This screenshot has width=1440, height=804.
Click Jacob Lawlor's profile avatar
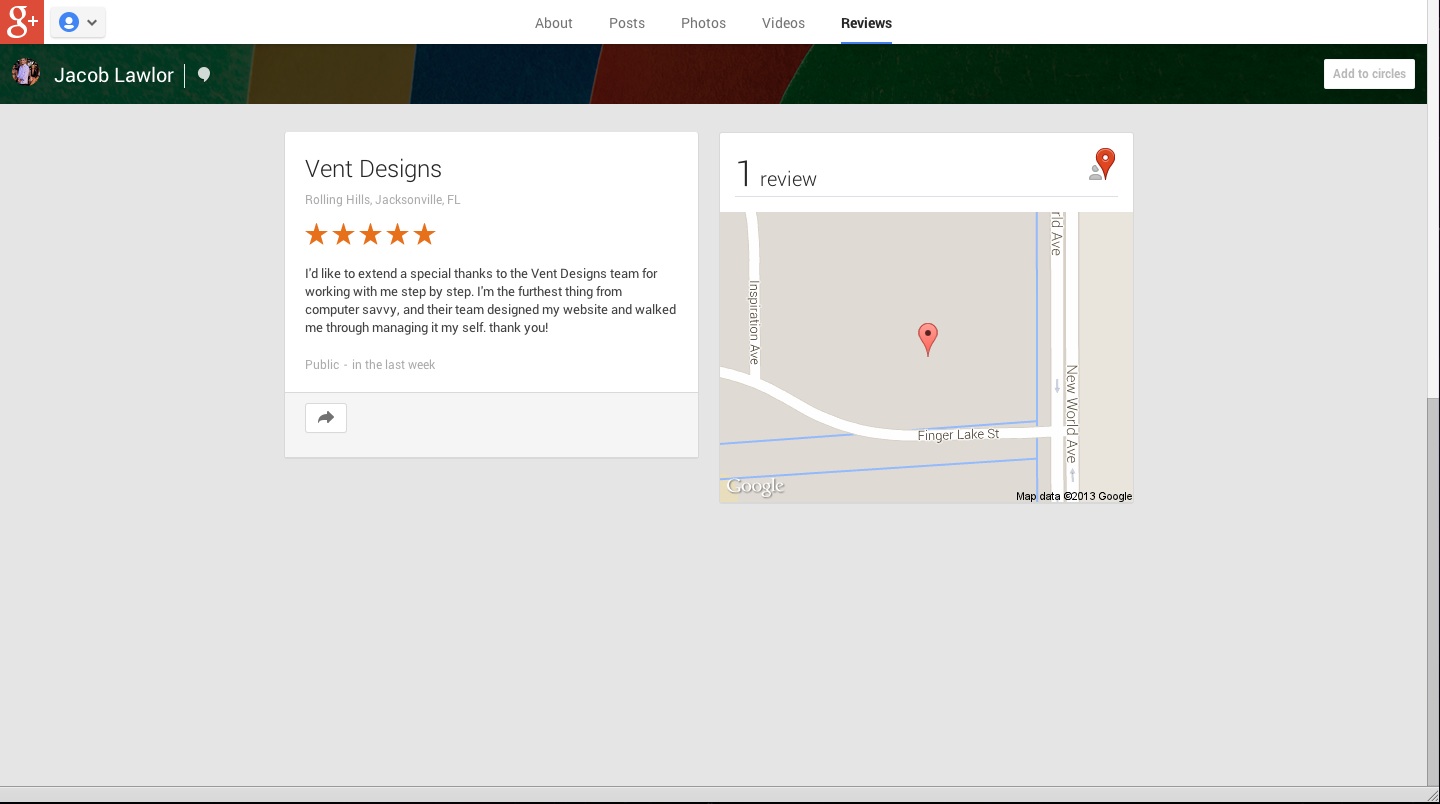point(26,73)
